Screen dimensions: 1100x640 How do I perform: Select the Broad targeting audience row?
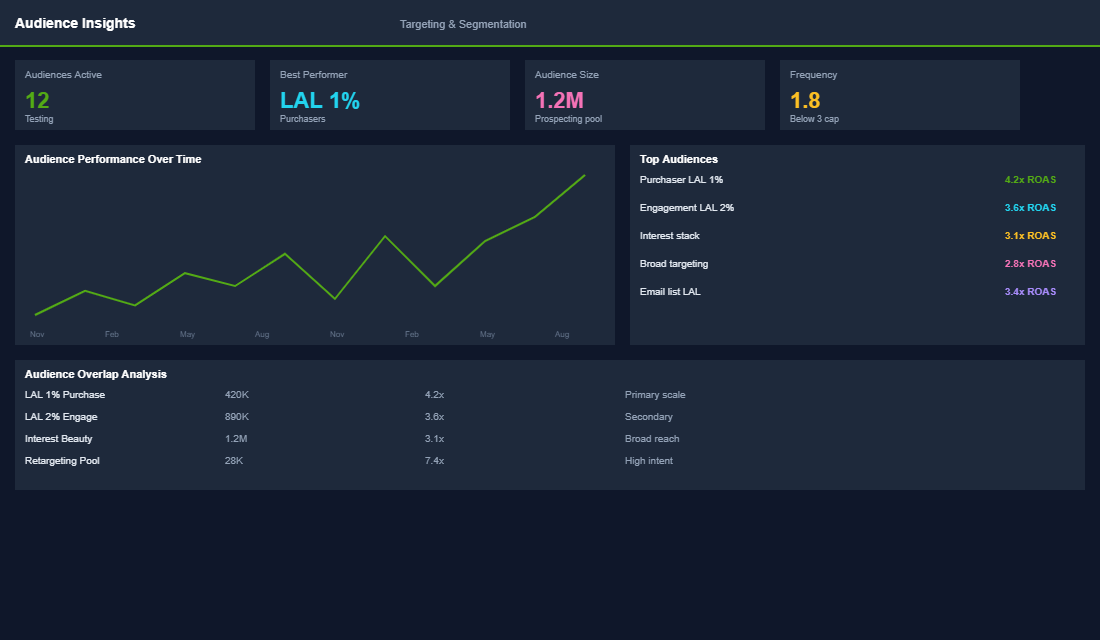click(x=675, y=263)
